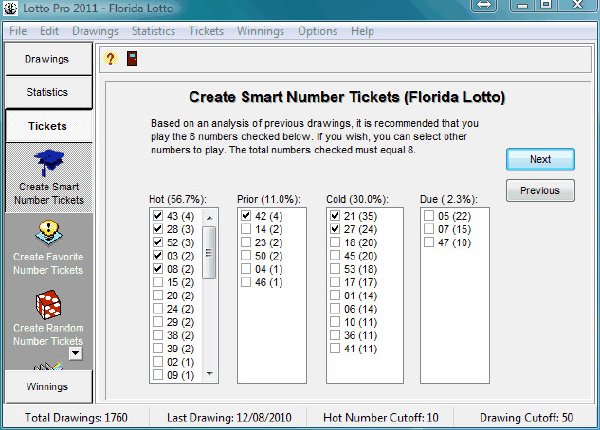Uncheck cold number 27 (24)
Viewport: 600px width, 430px height.
tap(335, 229)
